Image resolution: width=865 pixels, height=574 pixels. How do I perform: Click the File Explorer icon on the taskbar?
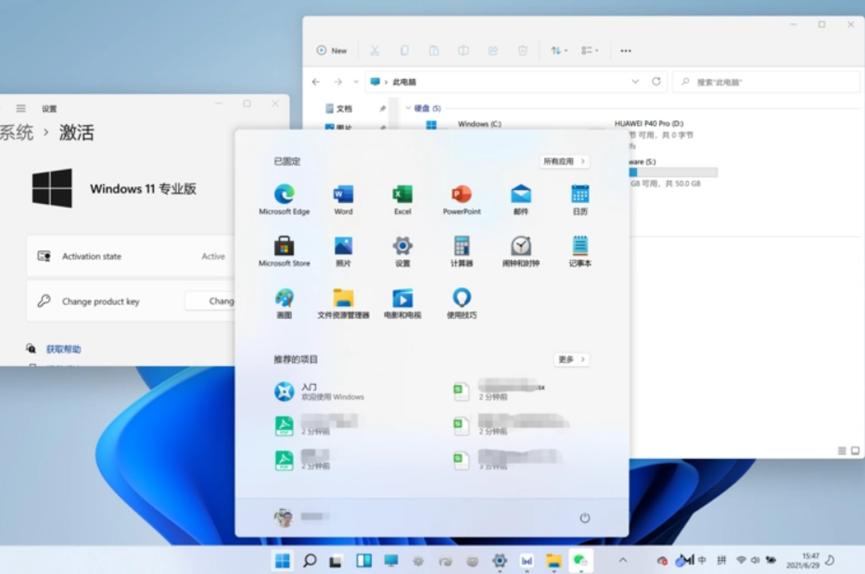[x=553, y=561]
